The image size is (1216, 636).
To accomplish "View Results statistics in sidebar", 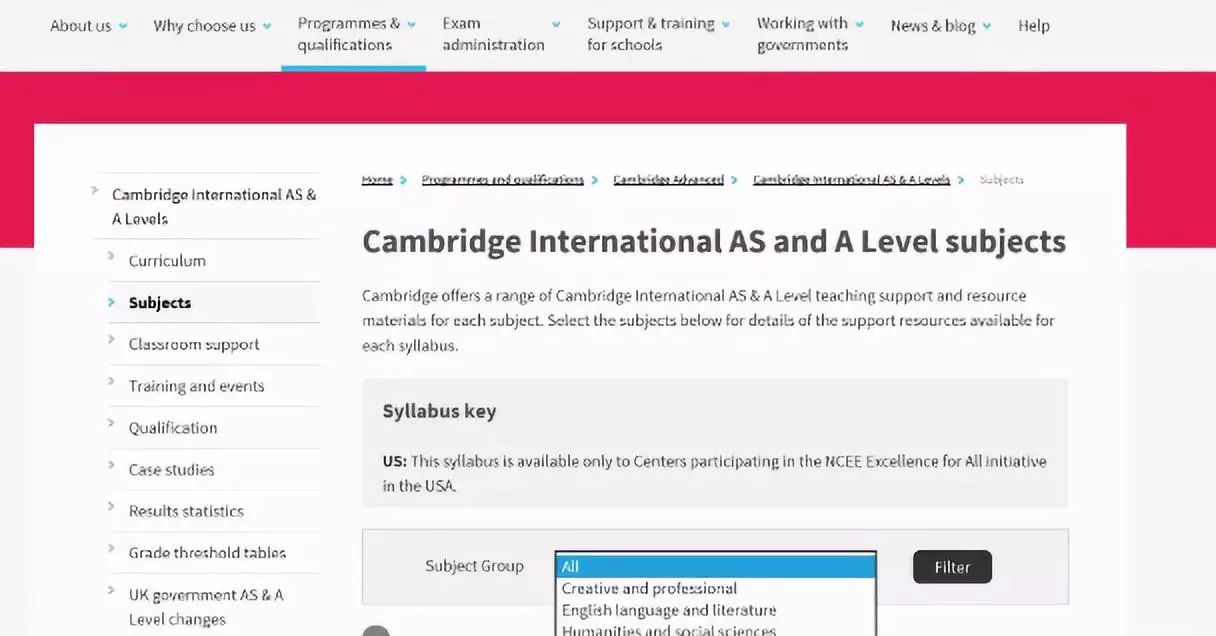I will coord(186,511).
